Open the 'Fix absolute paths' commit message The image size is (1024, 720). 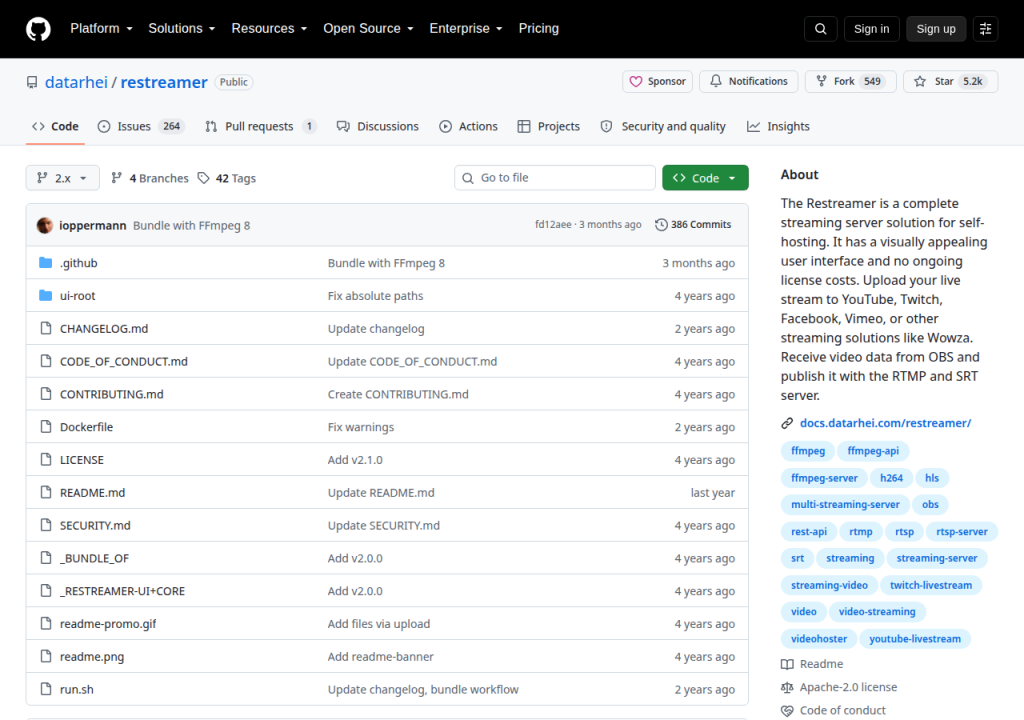click(x=376, y=296)
